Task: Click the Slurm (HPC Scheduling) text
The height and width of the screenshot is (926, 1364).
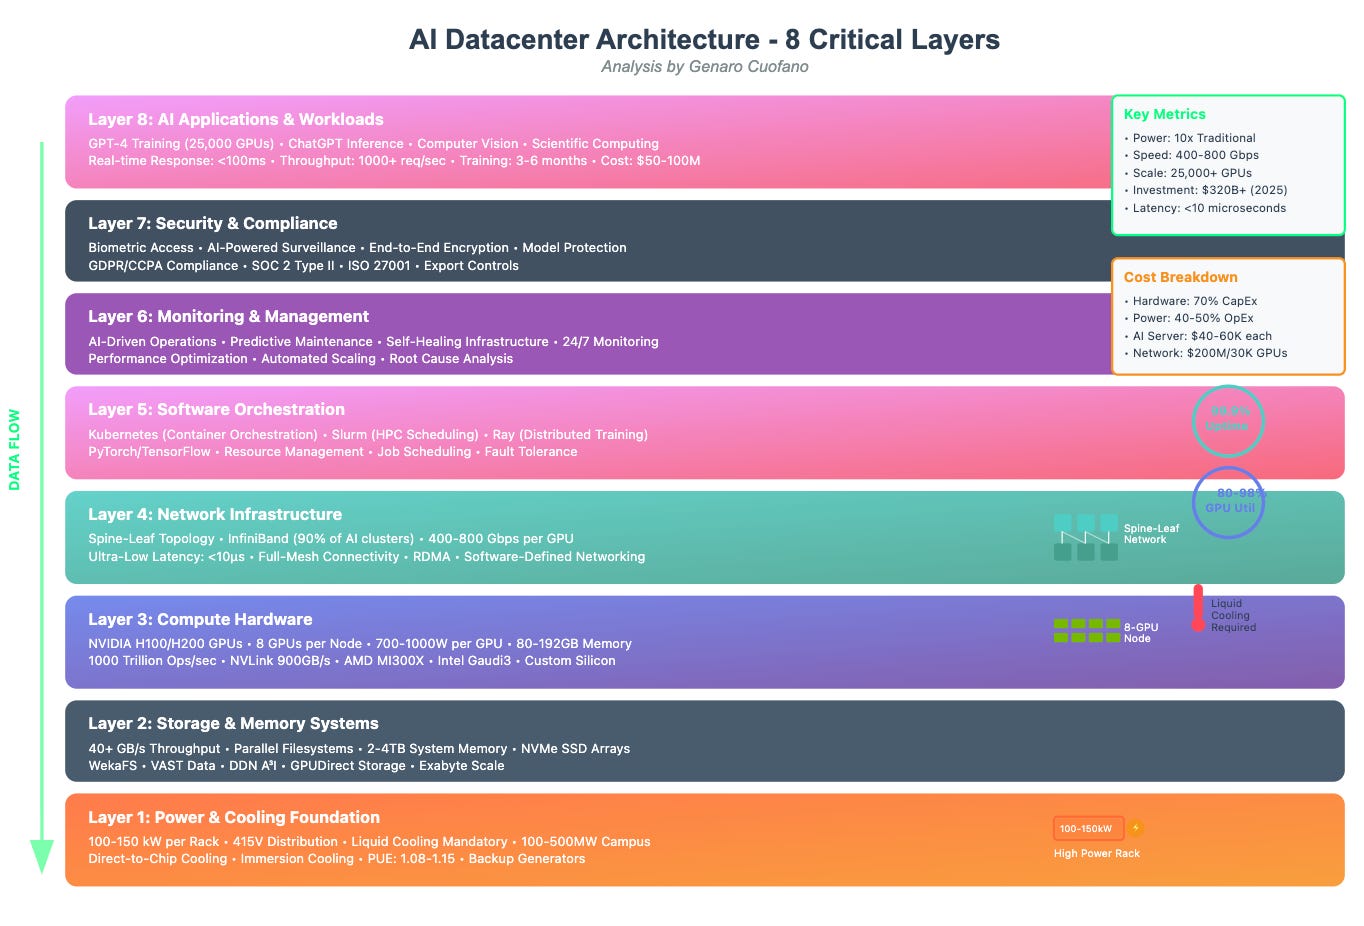Action: (405, 434)
